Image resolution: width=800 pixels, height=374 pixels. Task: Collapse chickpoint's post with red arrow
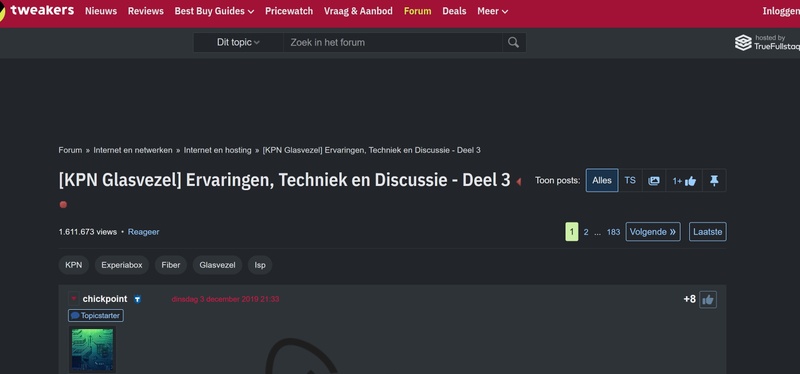coord(74,299)
